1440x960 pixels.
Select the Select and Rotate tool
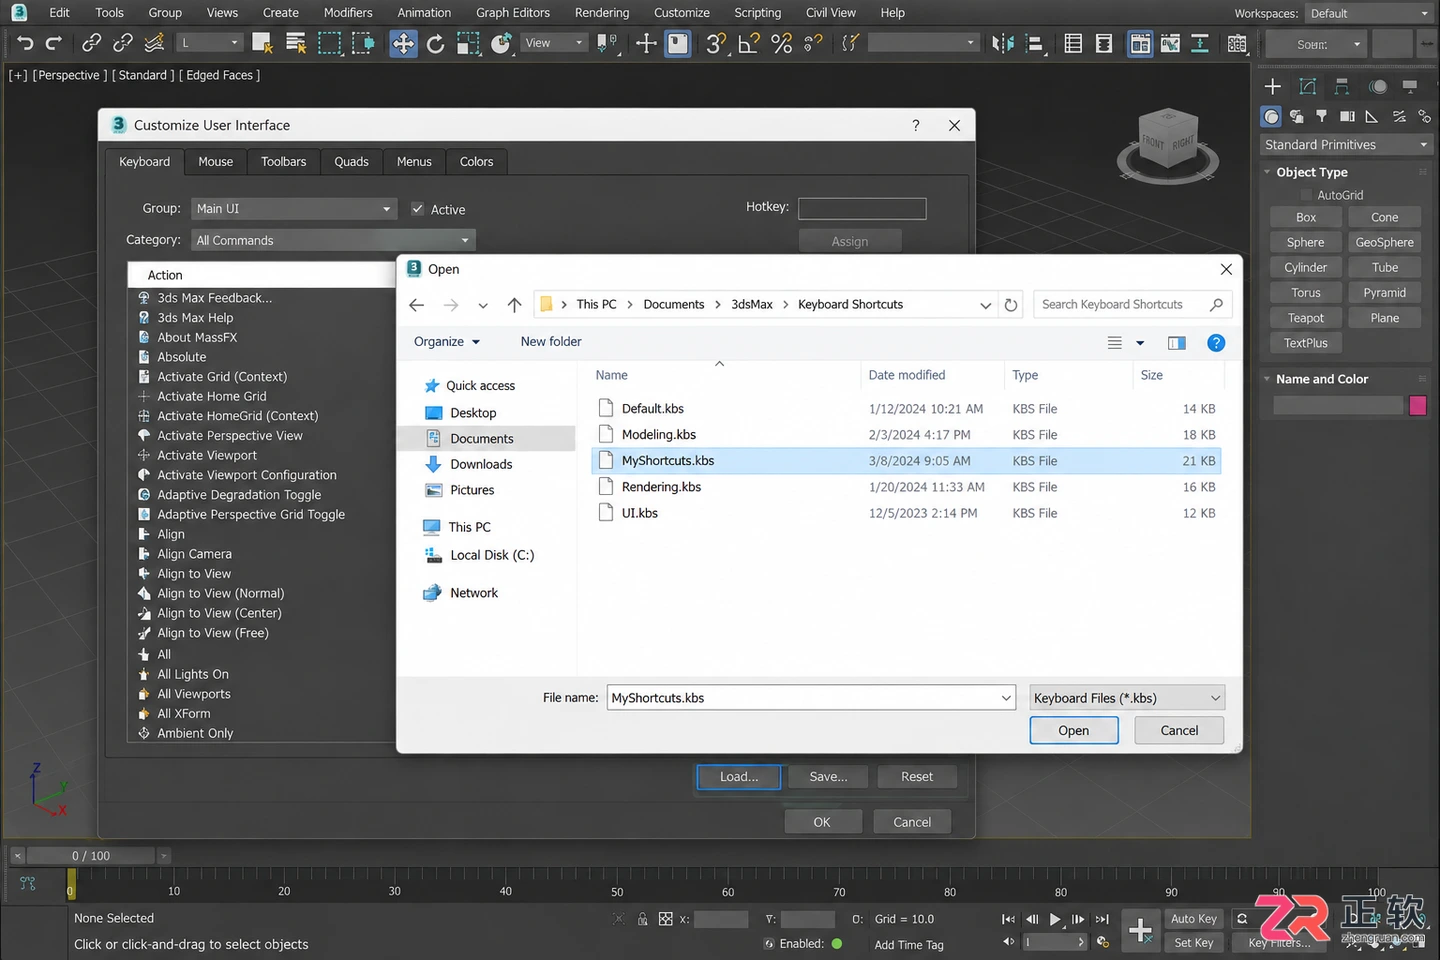435,43
